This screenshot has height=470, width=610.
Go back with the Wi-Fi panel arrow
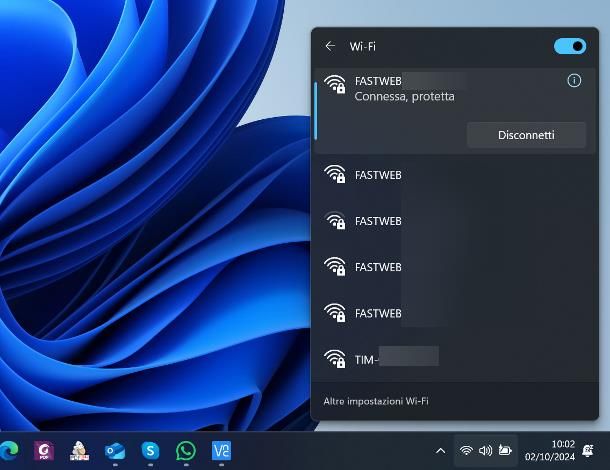click(x=330, y=46)
